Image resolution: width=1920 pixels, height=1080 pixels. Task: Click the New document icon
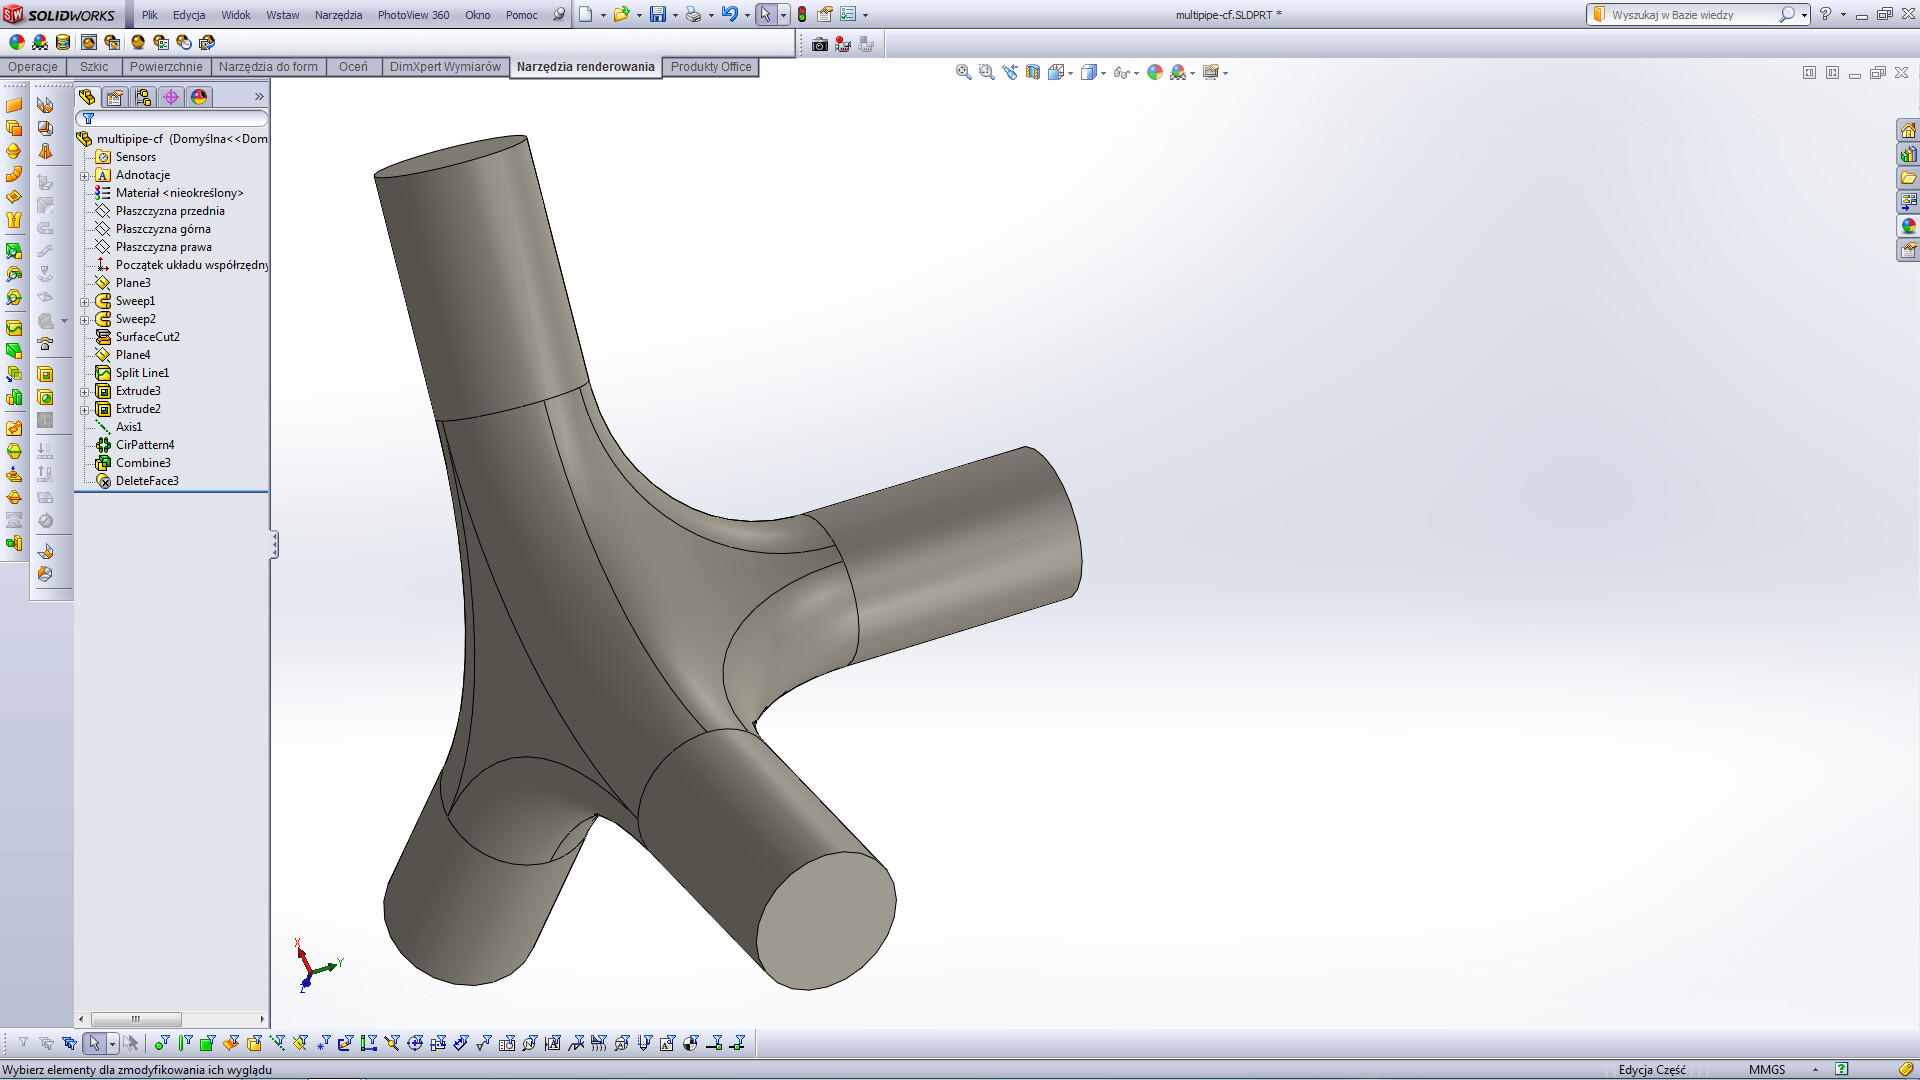click(x=586, y=14)
